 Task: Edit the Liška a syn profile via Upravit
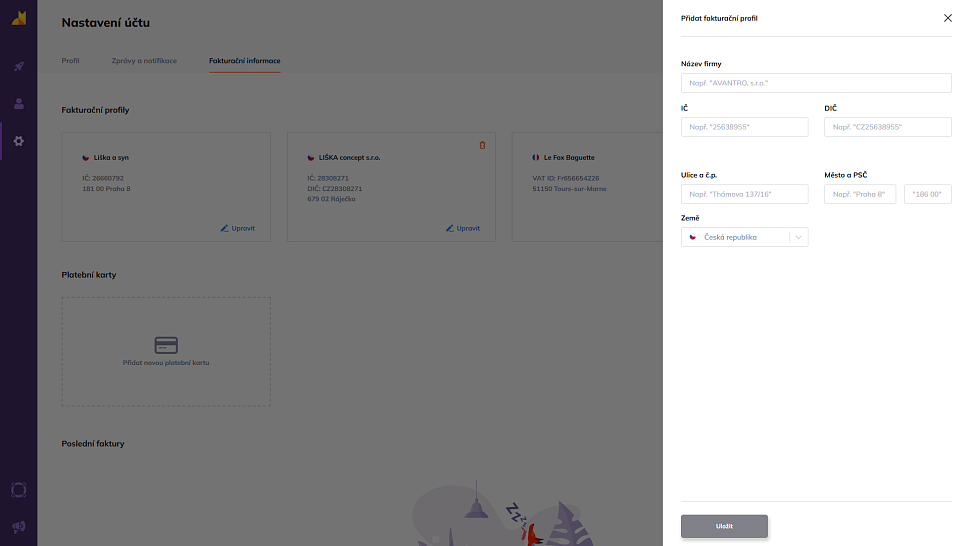(238, 228)
